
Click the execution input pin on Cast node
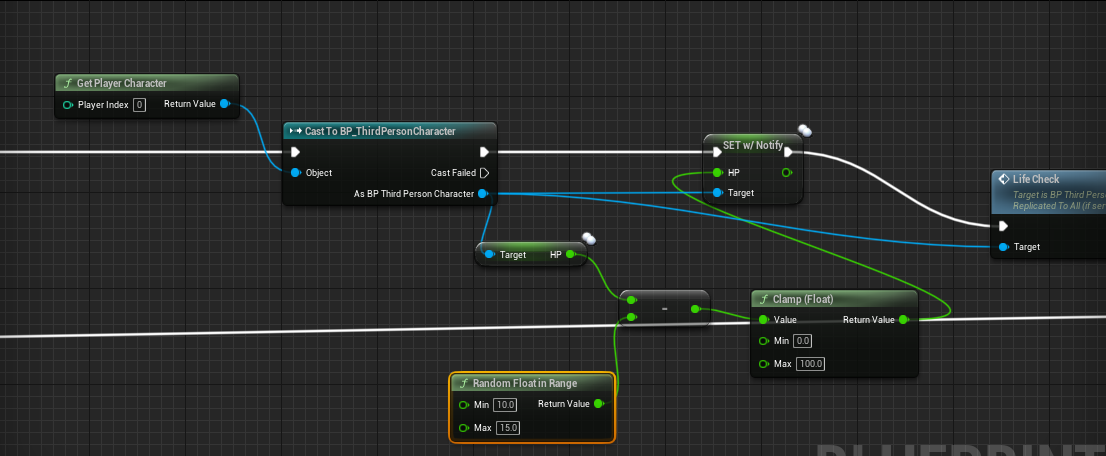coord(296,152)
